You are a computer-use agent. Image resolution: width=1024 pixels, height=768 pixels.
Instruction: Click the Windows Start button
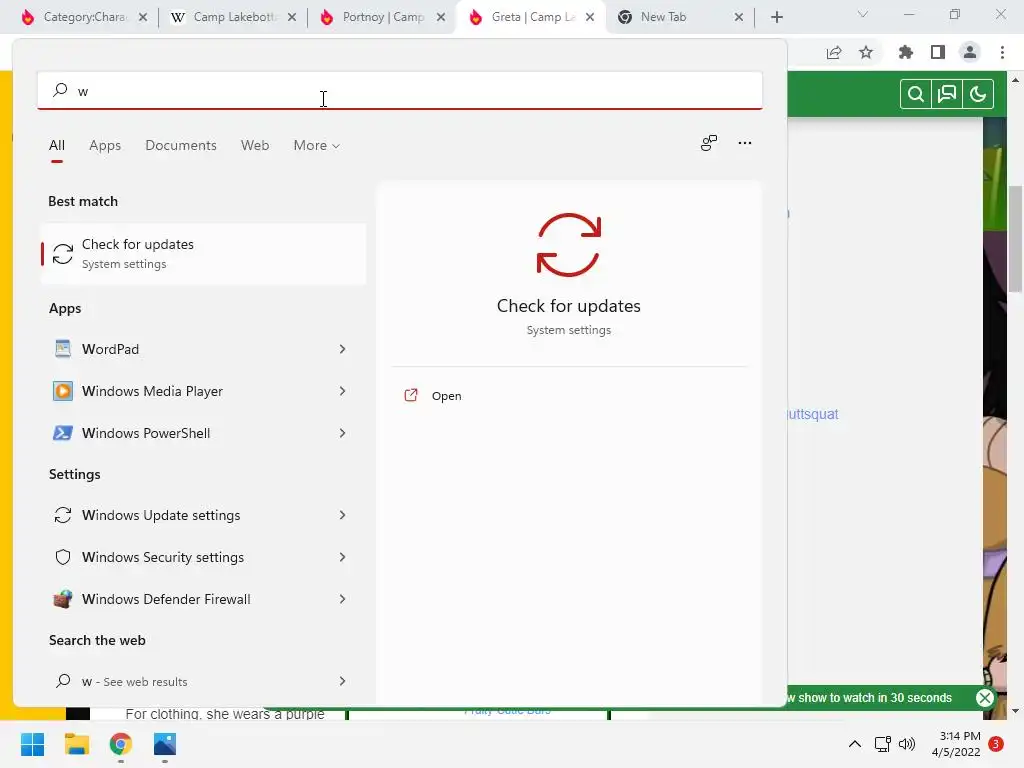[x=33, y=744]
